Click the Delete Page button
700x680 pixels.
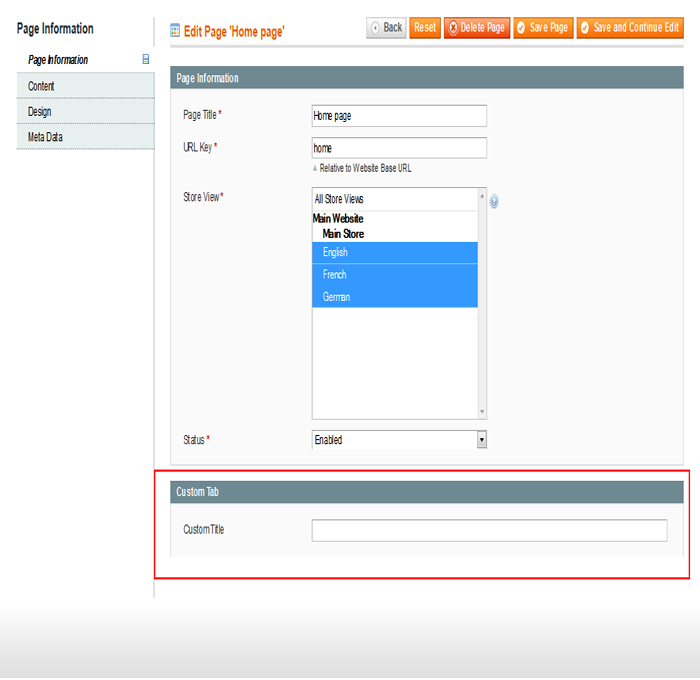(476, 28)
